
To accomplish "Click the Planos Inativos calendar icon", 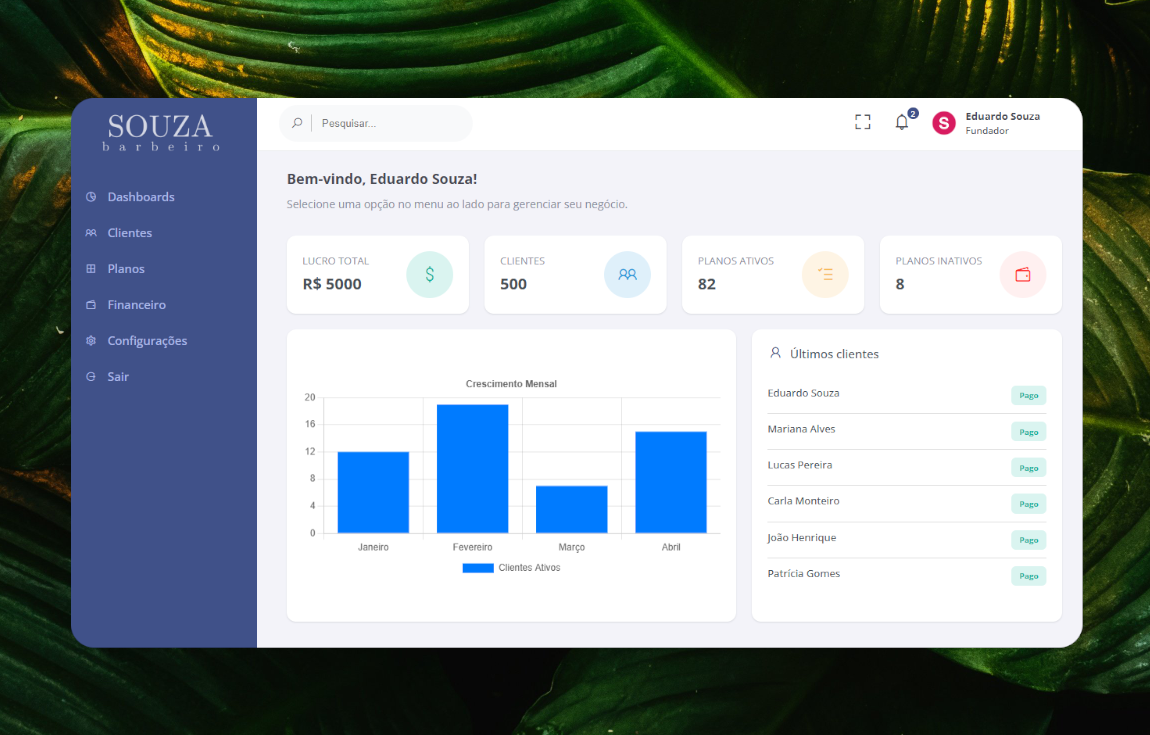I will (x=1022, y=274).
